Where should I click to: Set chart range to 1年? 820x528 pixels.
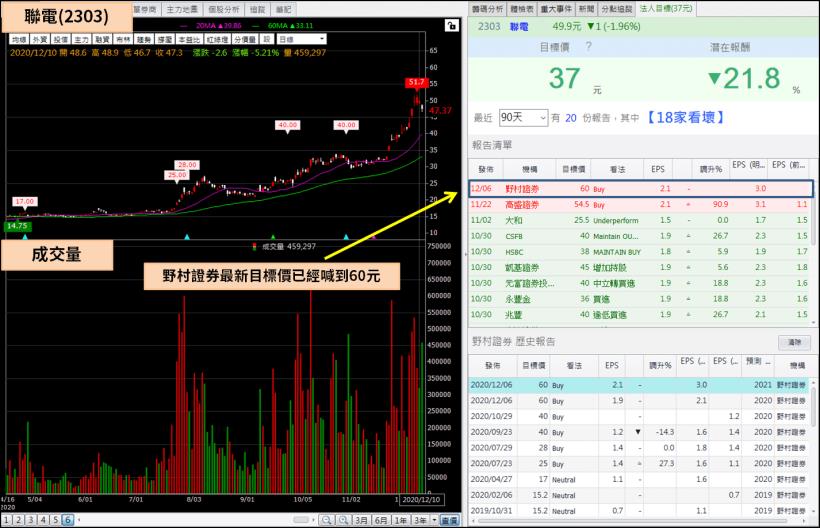(x=401, y=520)
